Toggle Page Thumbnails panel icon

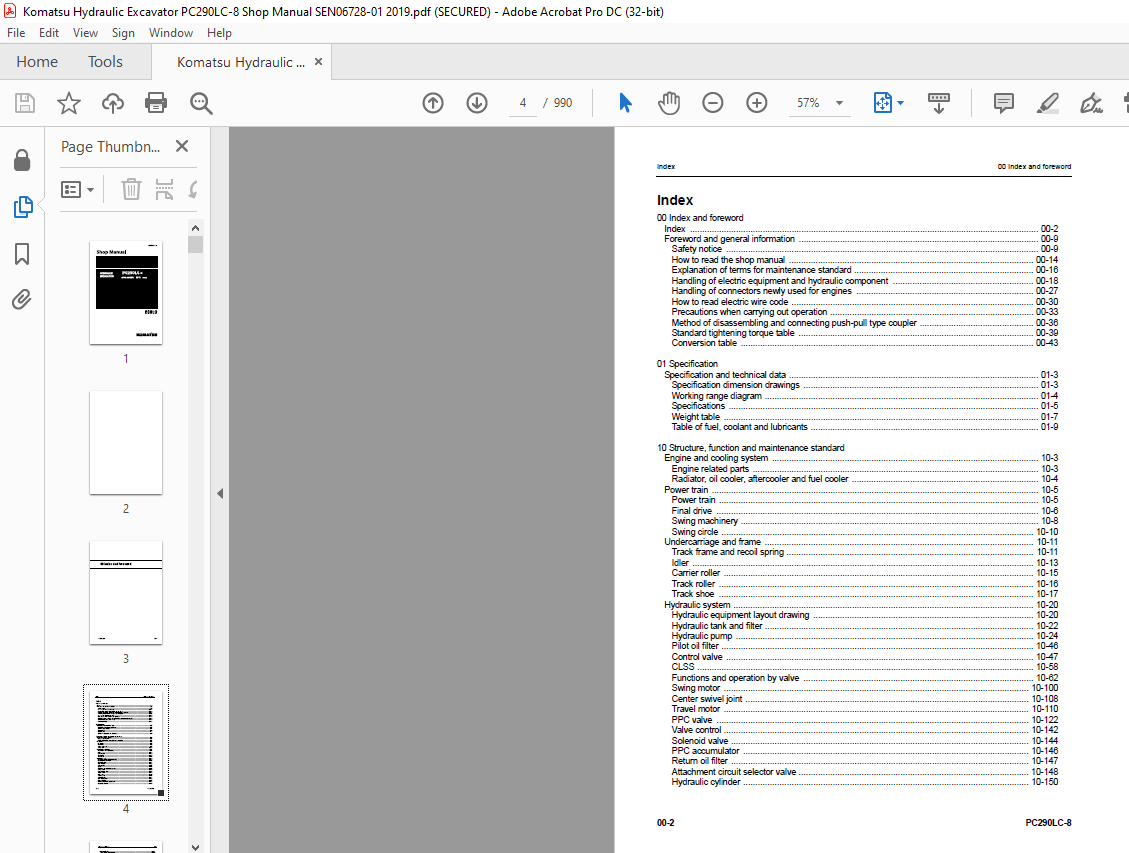click(x=23, y=207)
